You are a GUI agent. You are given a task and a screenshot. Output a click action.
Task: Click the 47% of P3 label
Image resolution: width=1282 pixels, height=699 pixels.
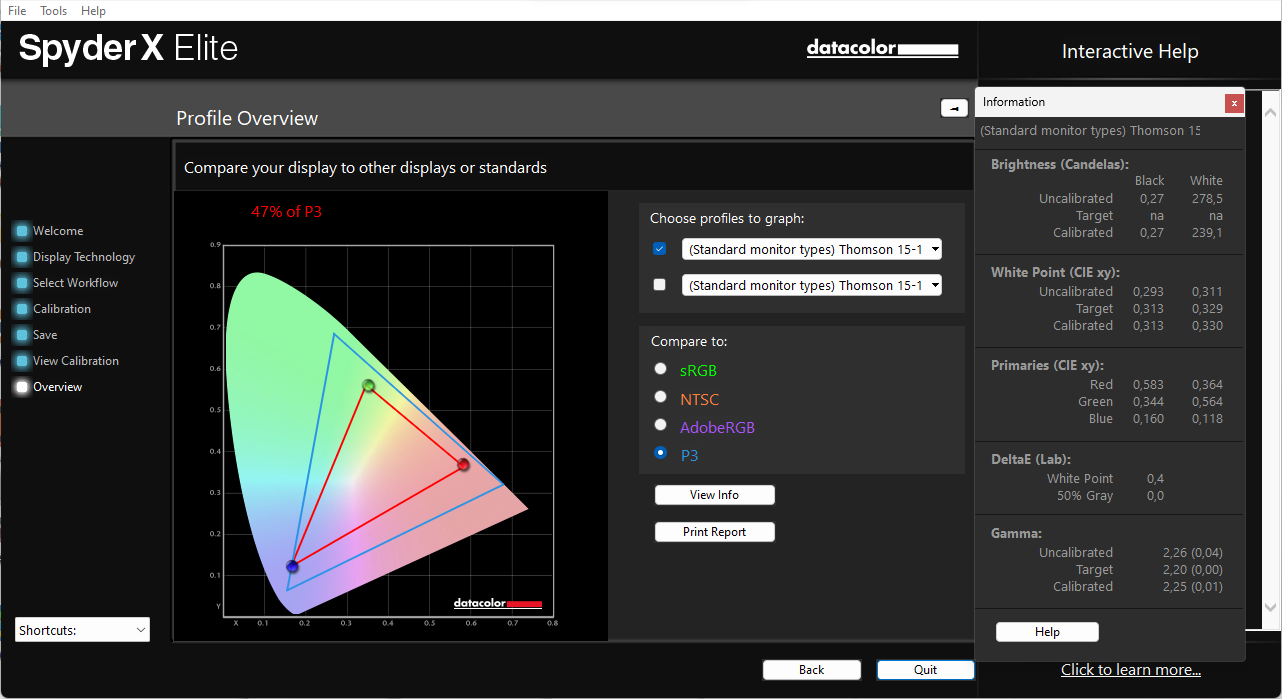click(287, 212)
